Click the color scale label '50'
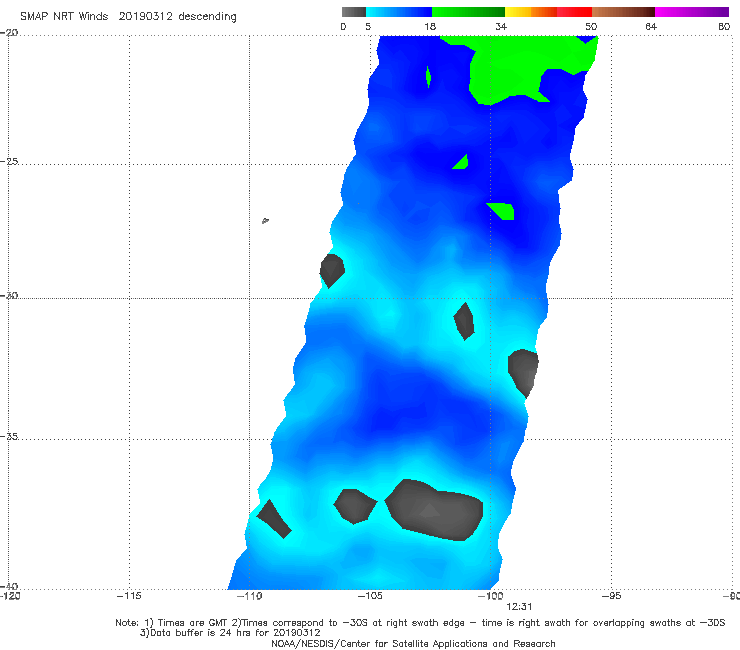The width and height of the screenshot is (740, 650). pos(591,27)
